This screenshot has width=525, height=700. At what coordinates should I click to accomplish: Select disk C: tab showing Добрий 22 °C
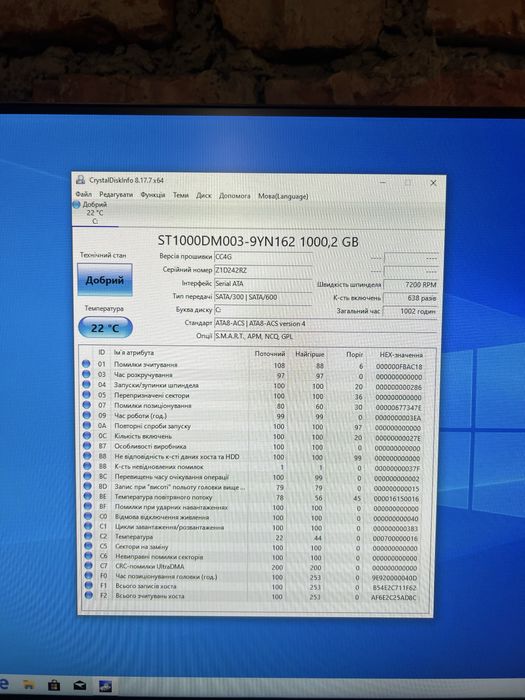95,212
